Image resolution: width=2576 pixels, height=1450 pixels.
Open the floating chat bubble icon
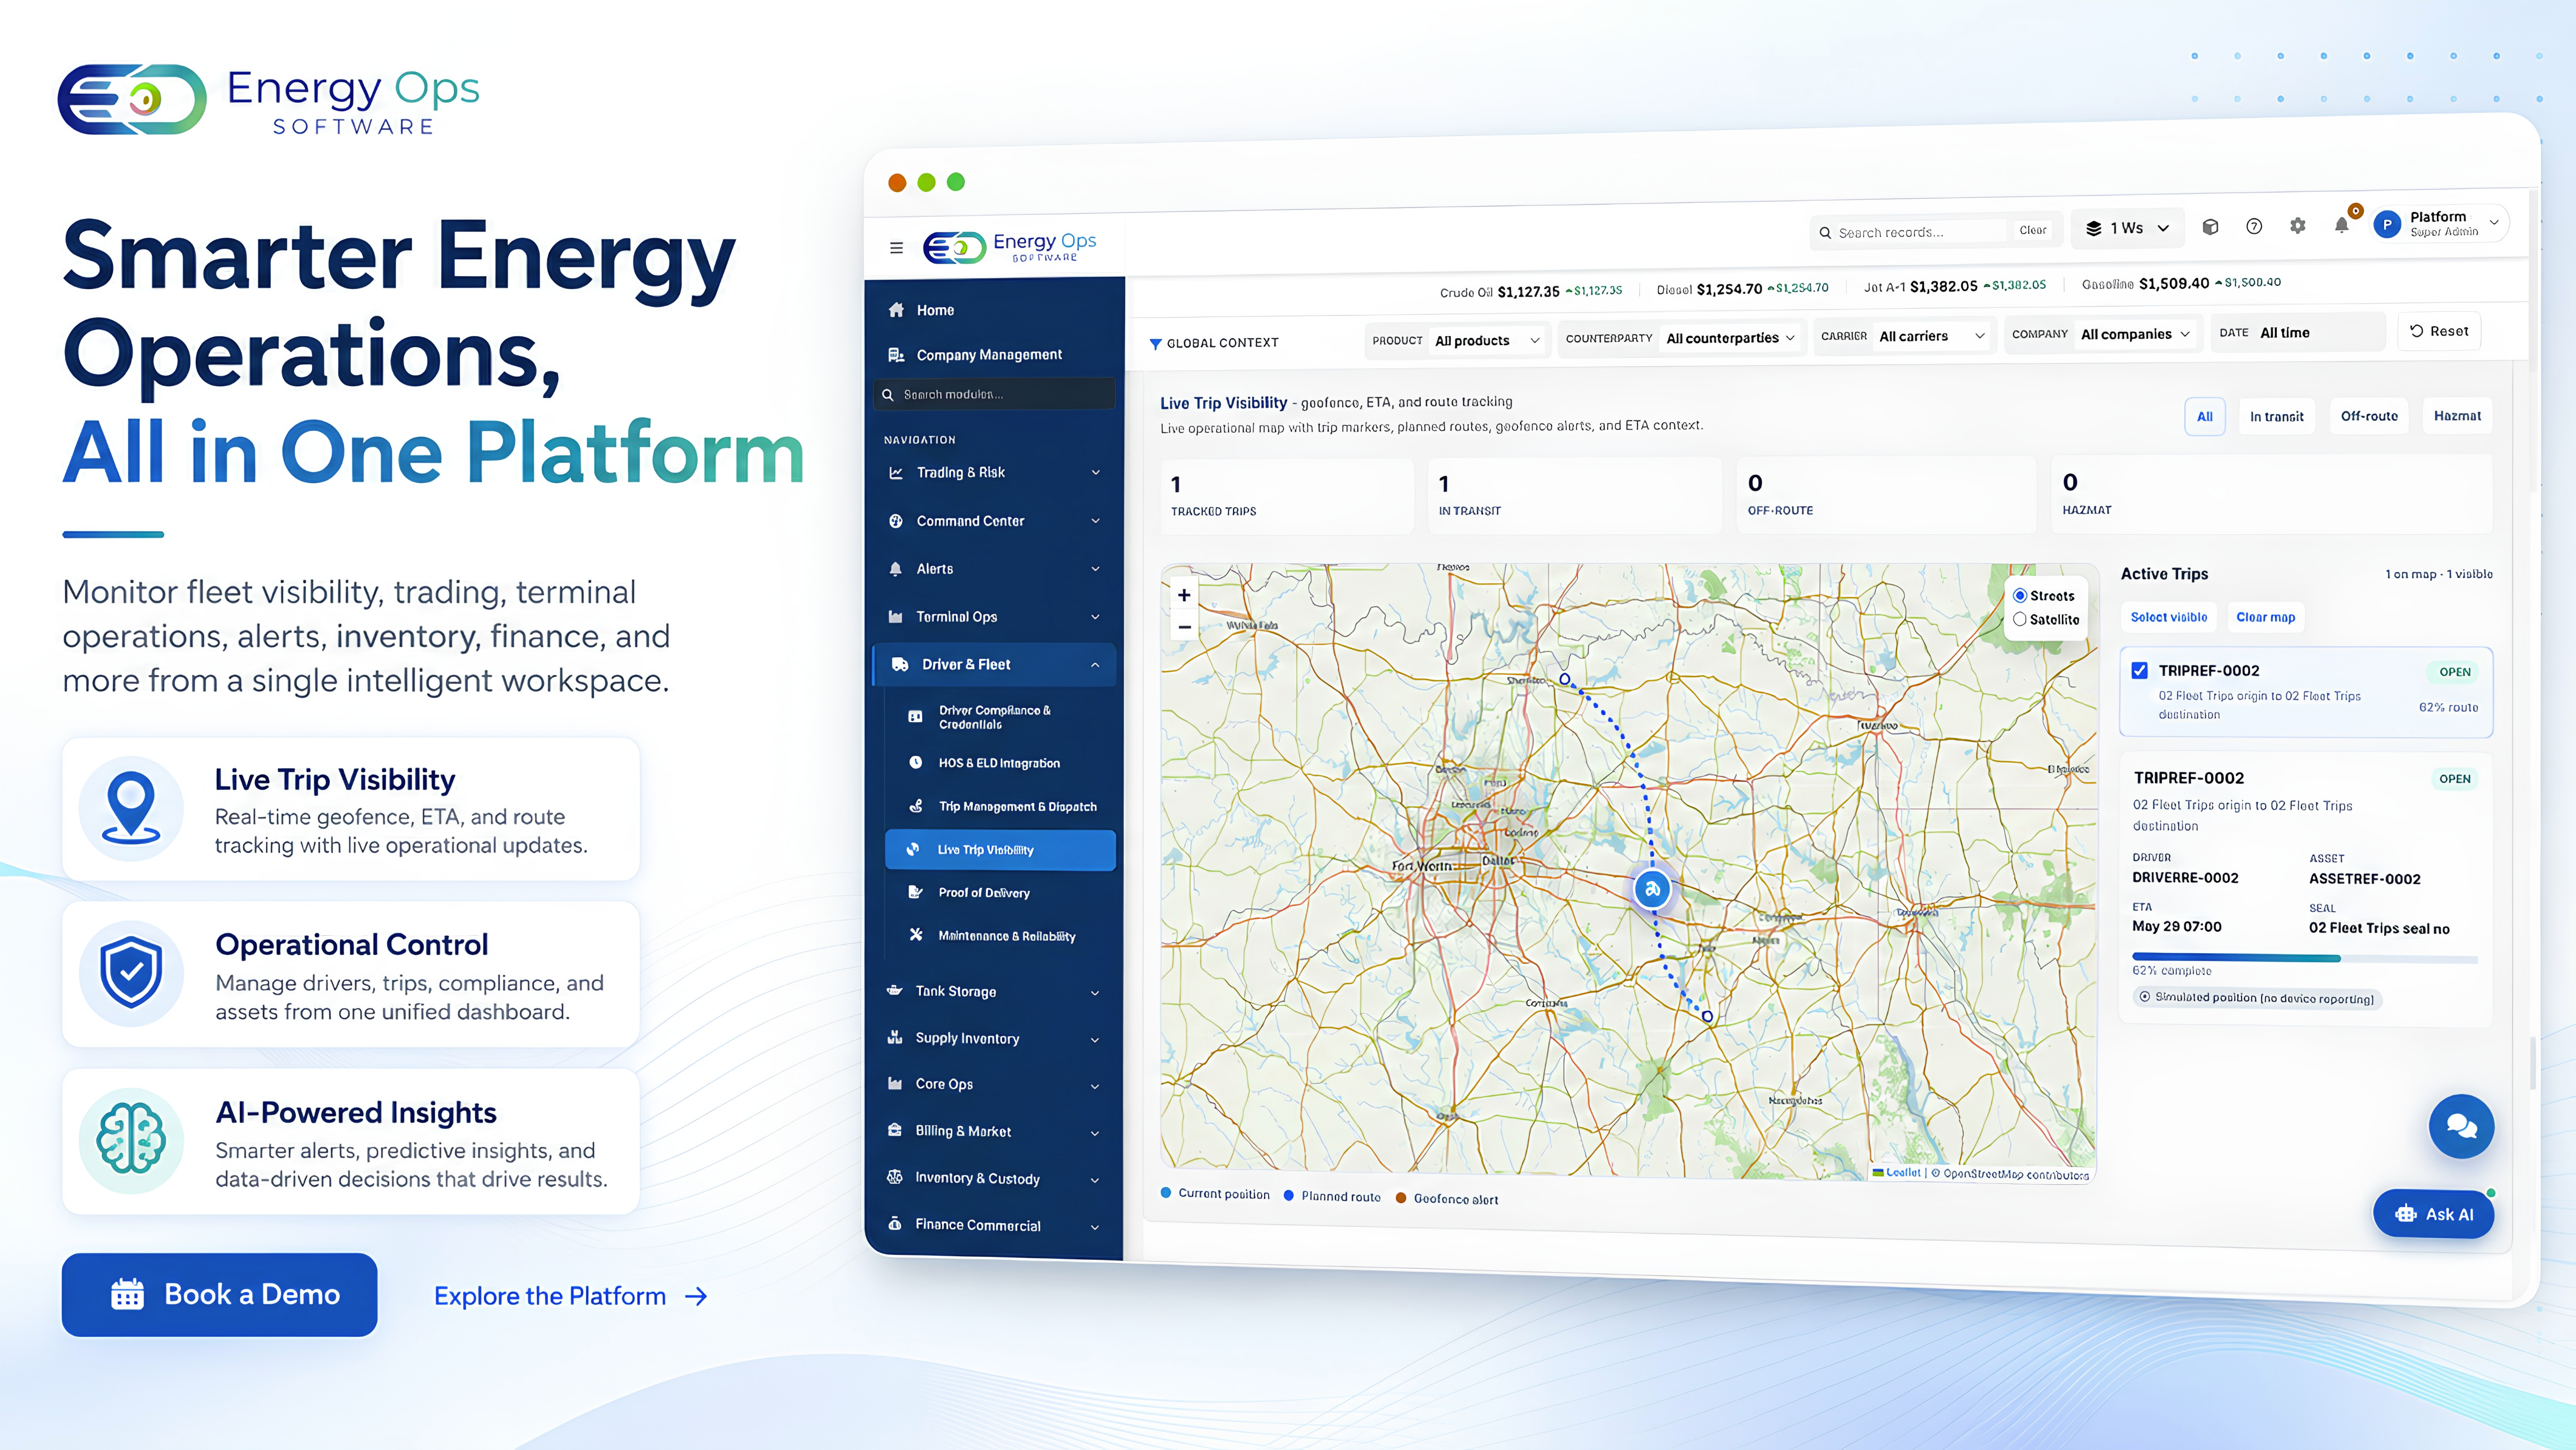2461,1127
